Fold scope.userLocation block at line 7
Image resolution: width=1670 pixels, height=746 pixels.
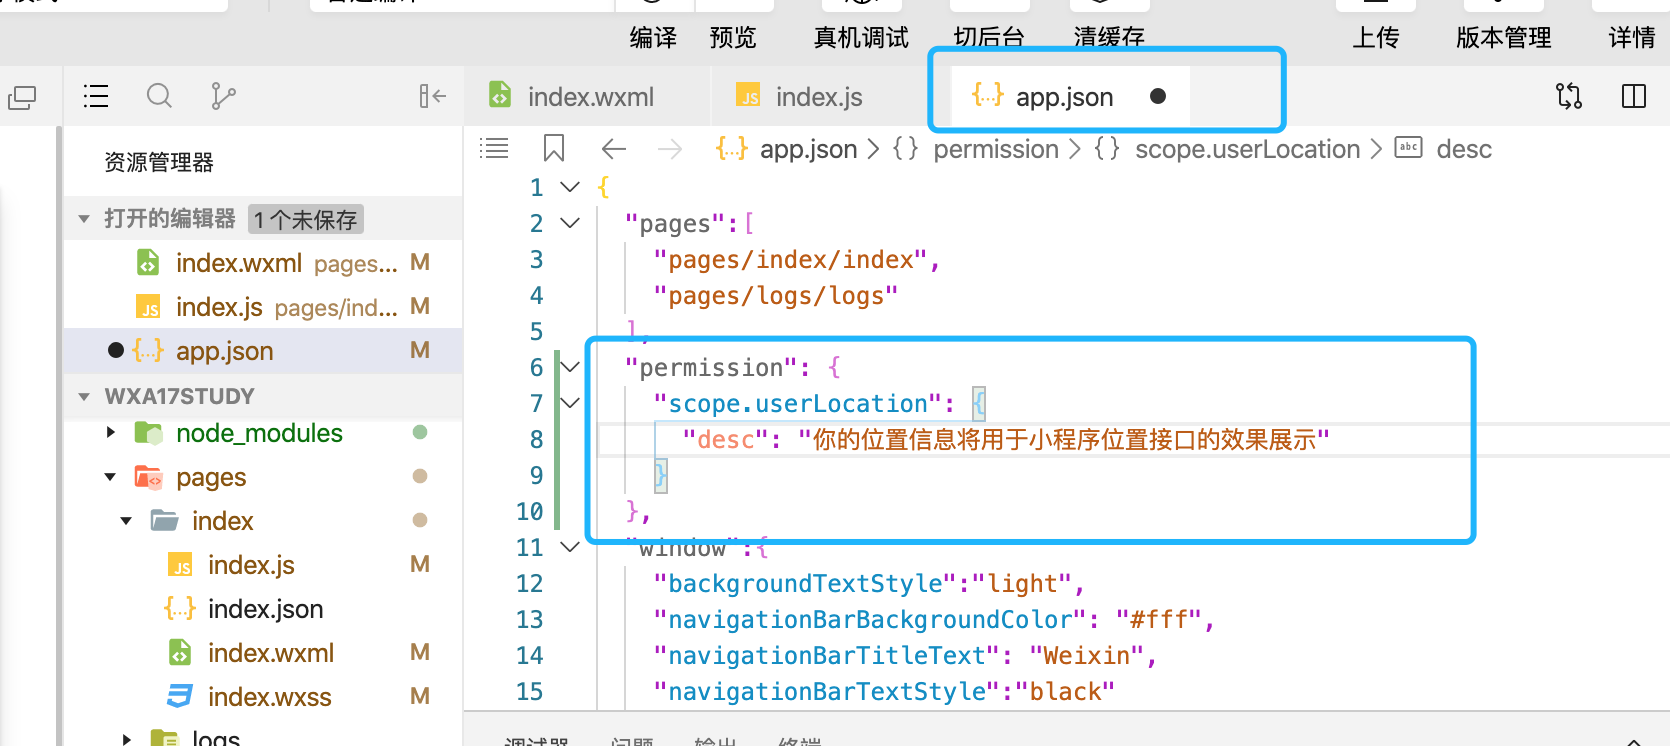point(570,403)
